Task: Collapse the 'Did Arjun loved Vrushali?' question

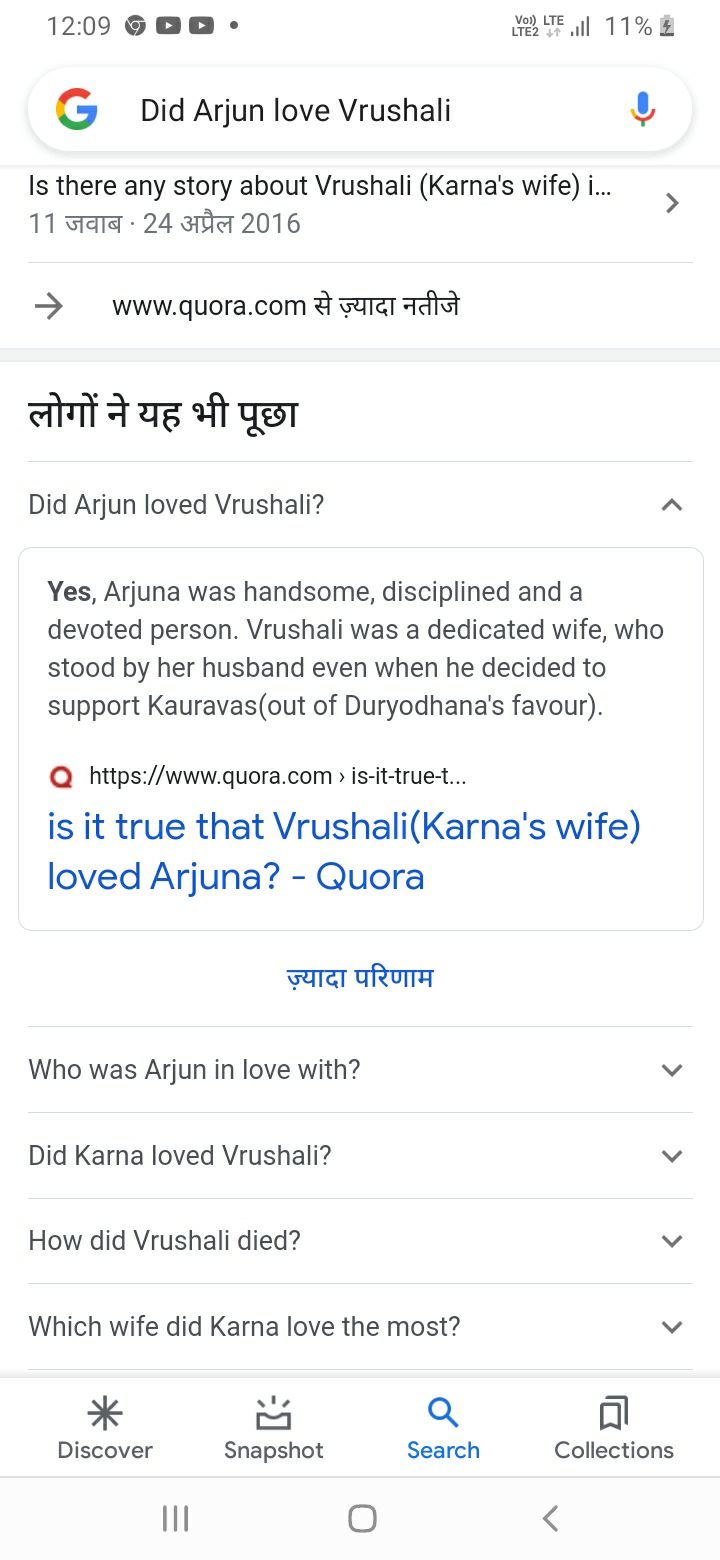Action: point(672,505)
